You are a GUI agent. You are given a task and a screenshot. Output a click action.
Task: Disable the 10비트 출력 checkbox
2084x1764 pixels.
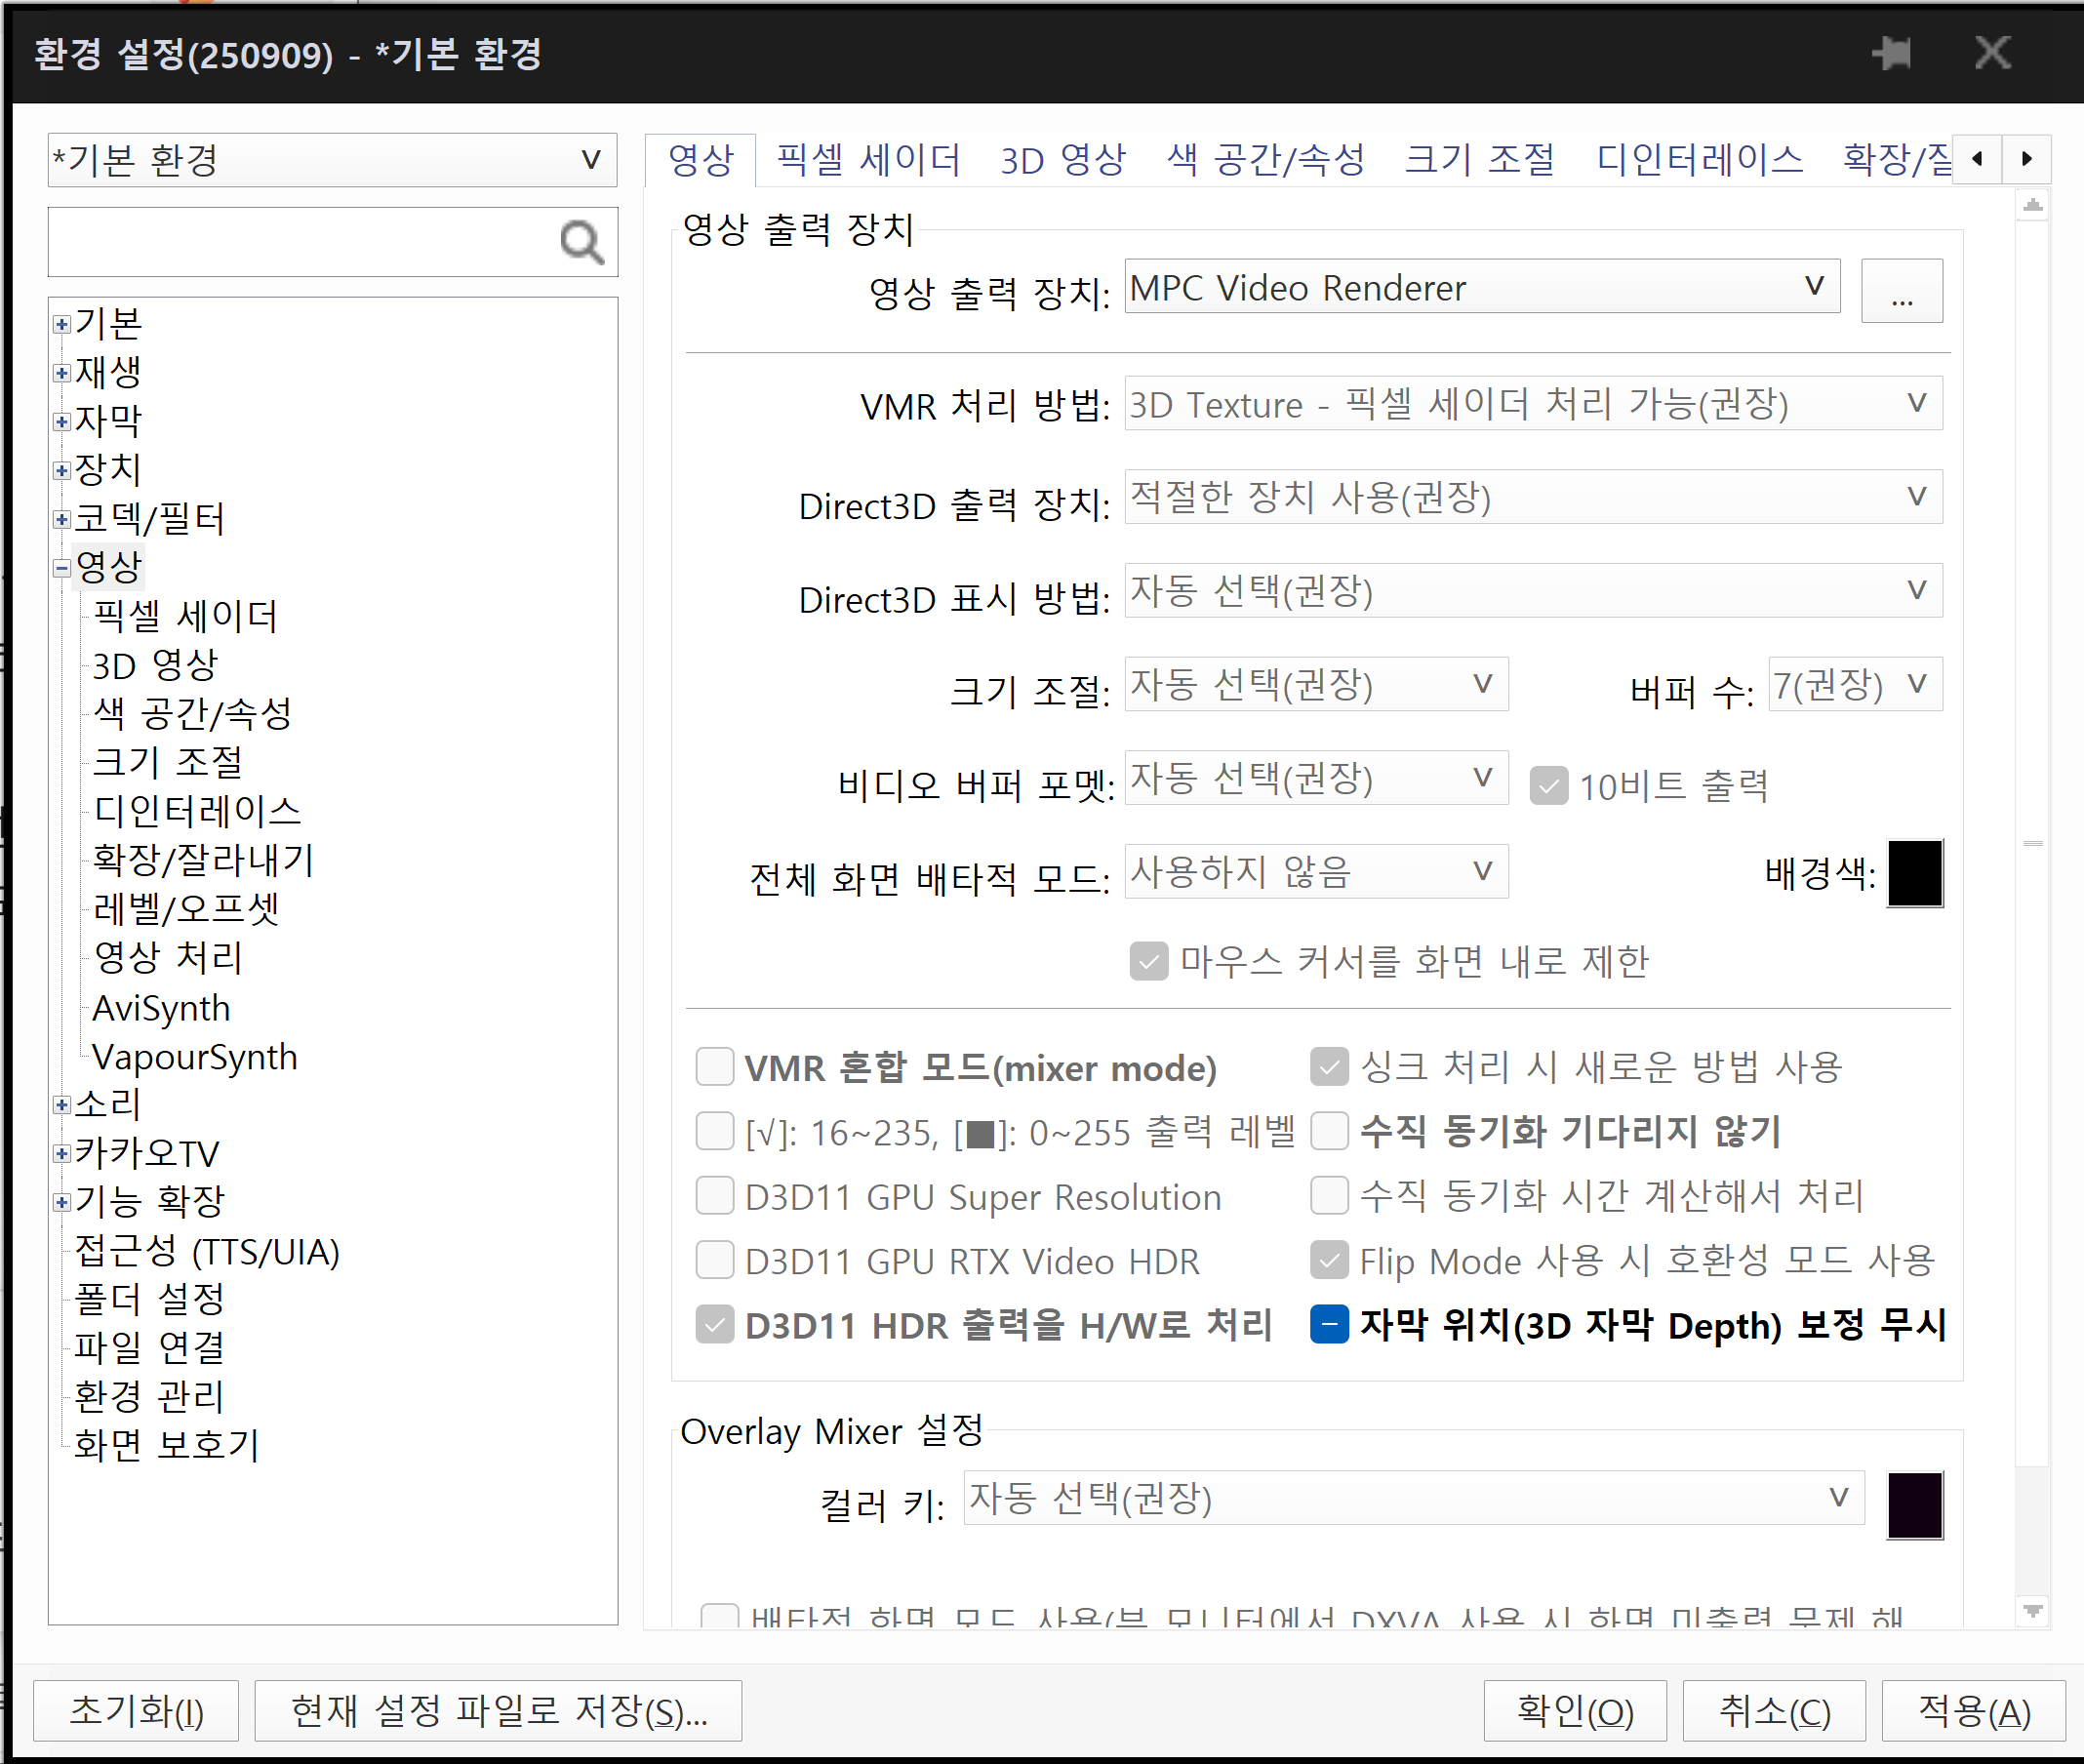[x=1548, y=786]
